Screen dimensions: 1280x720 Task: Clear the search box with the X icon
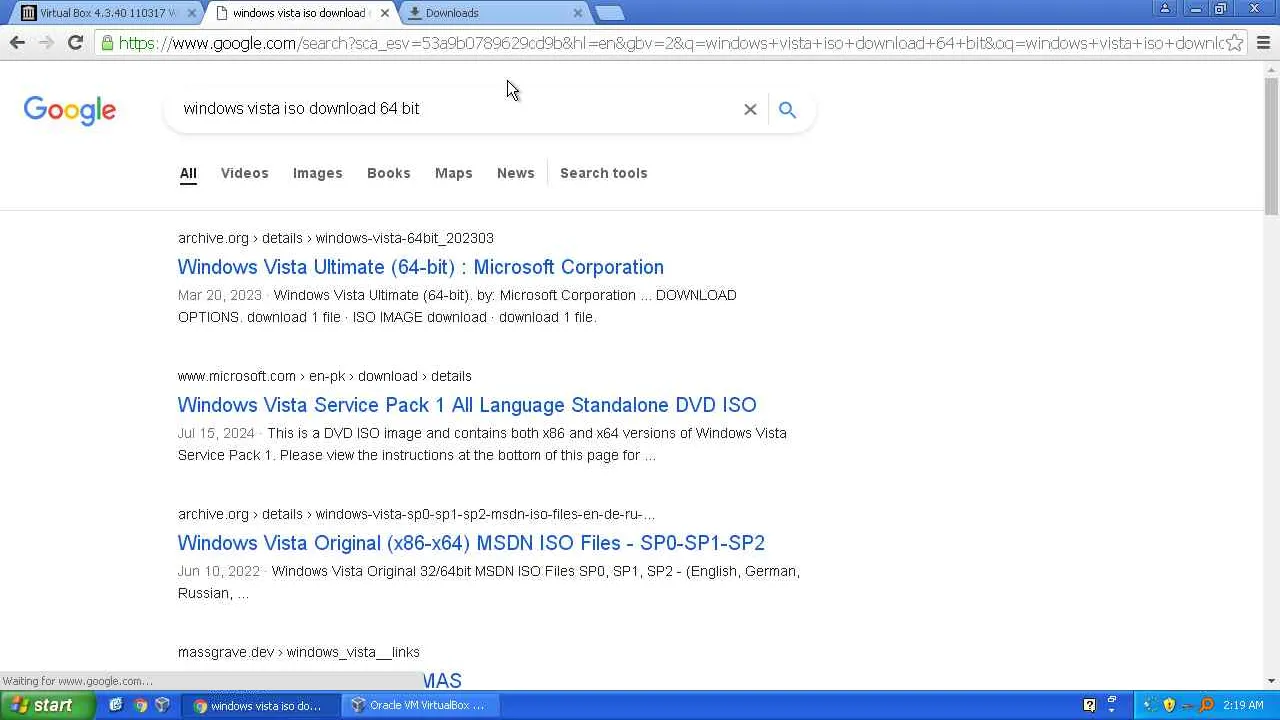(x=750, y=109)
